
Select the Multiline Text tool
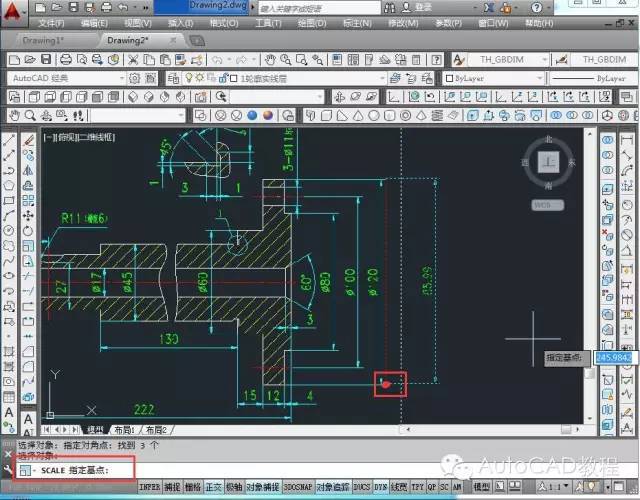click(x=9, y=413)
